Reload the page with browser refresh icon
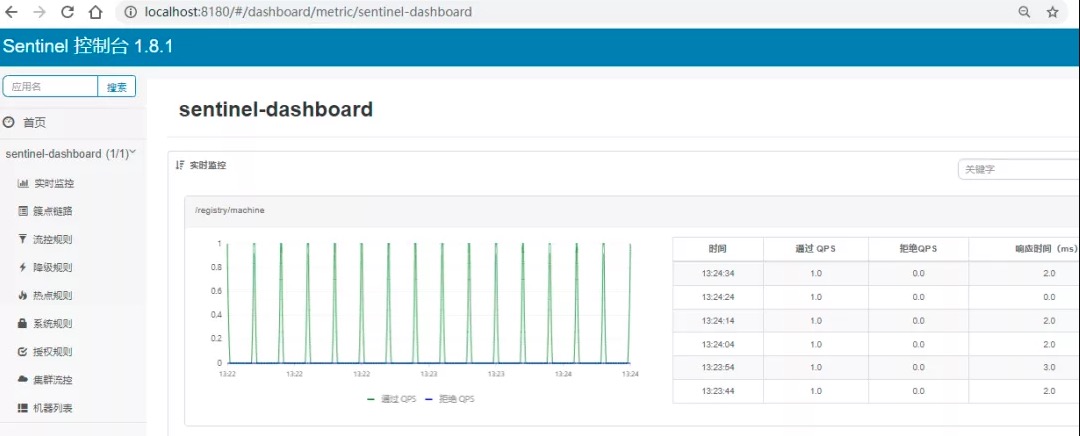 click(x=68, y=12)
